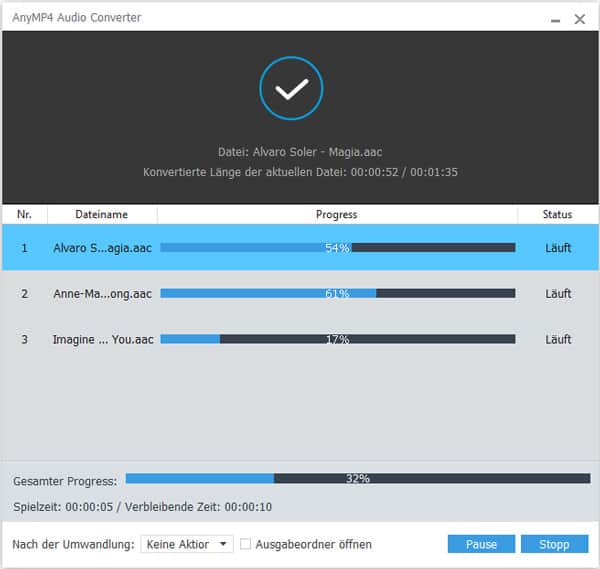Click the Läuft status of row 3
The image size is (600, 569).
tap(558, 339)
